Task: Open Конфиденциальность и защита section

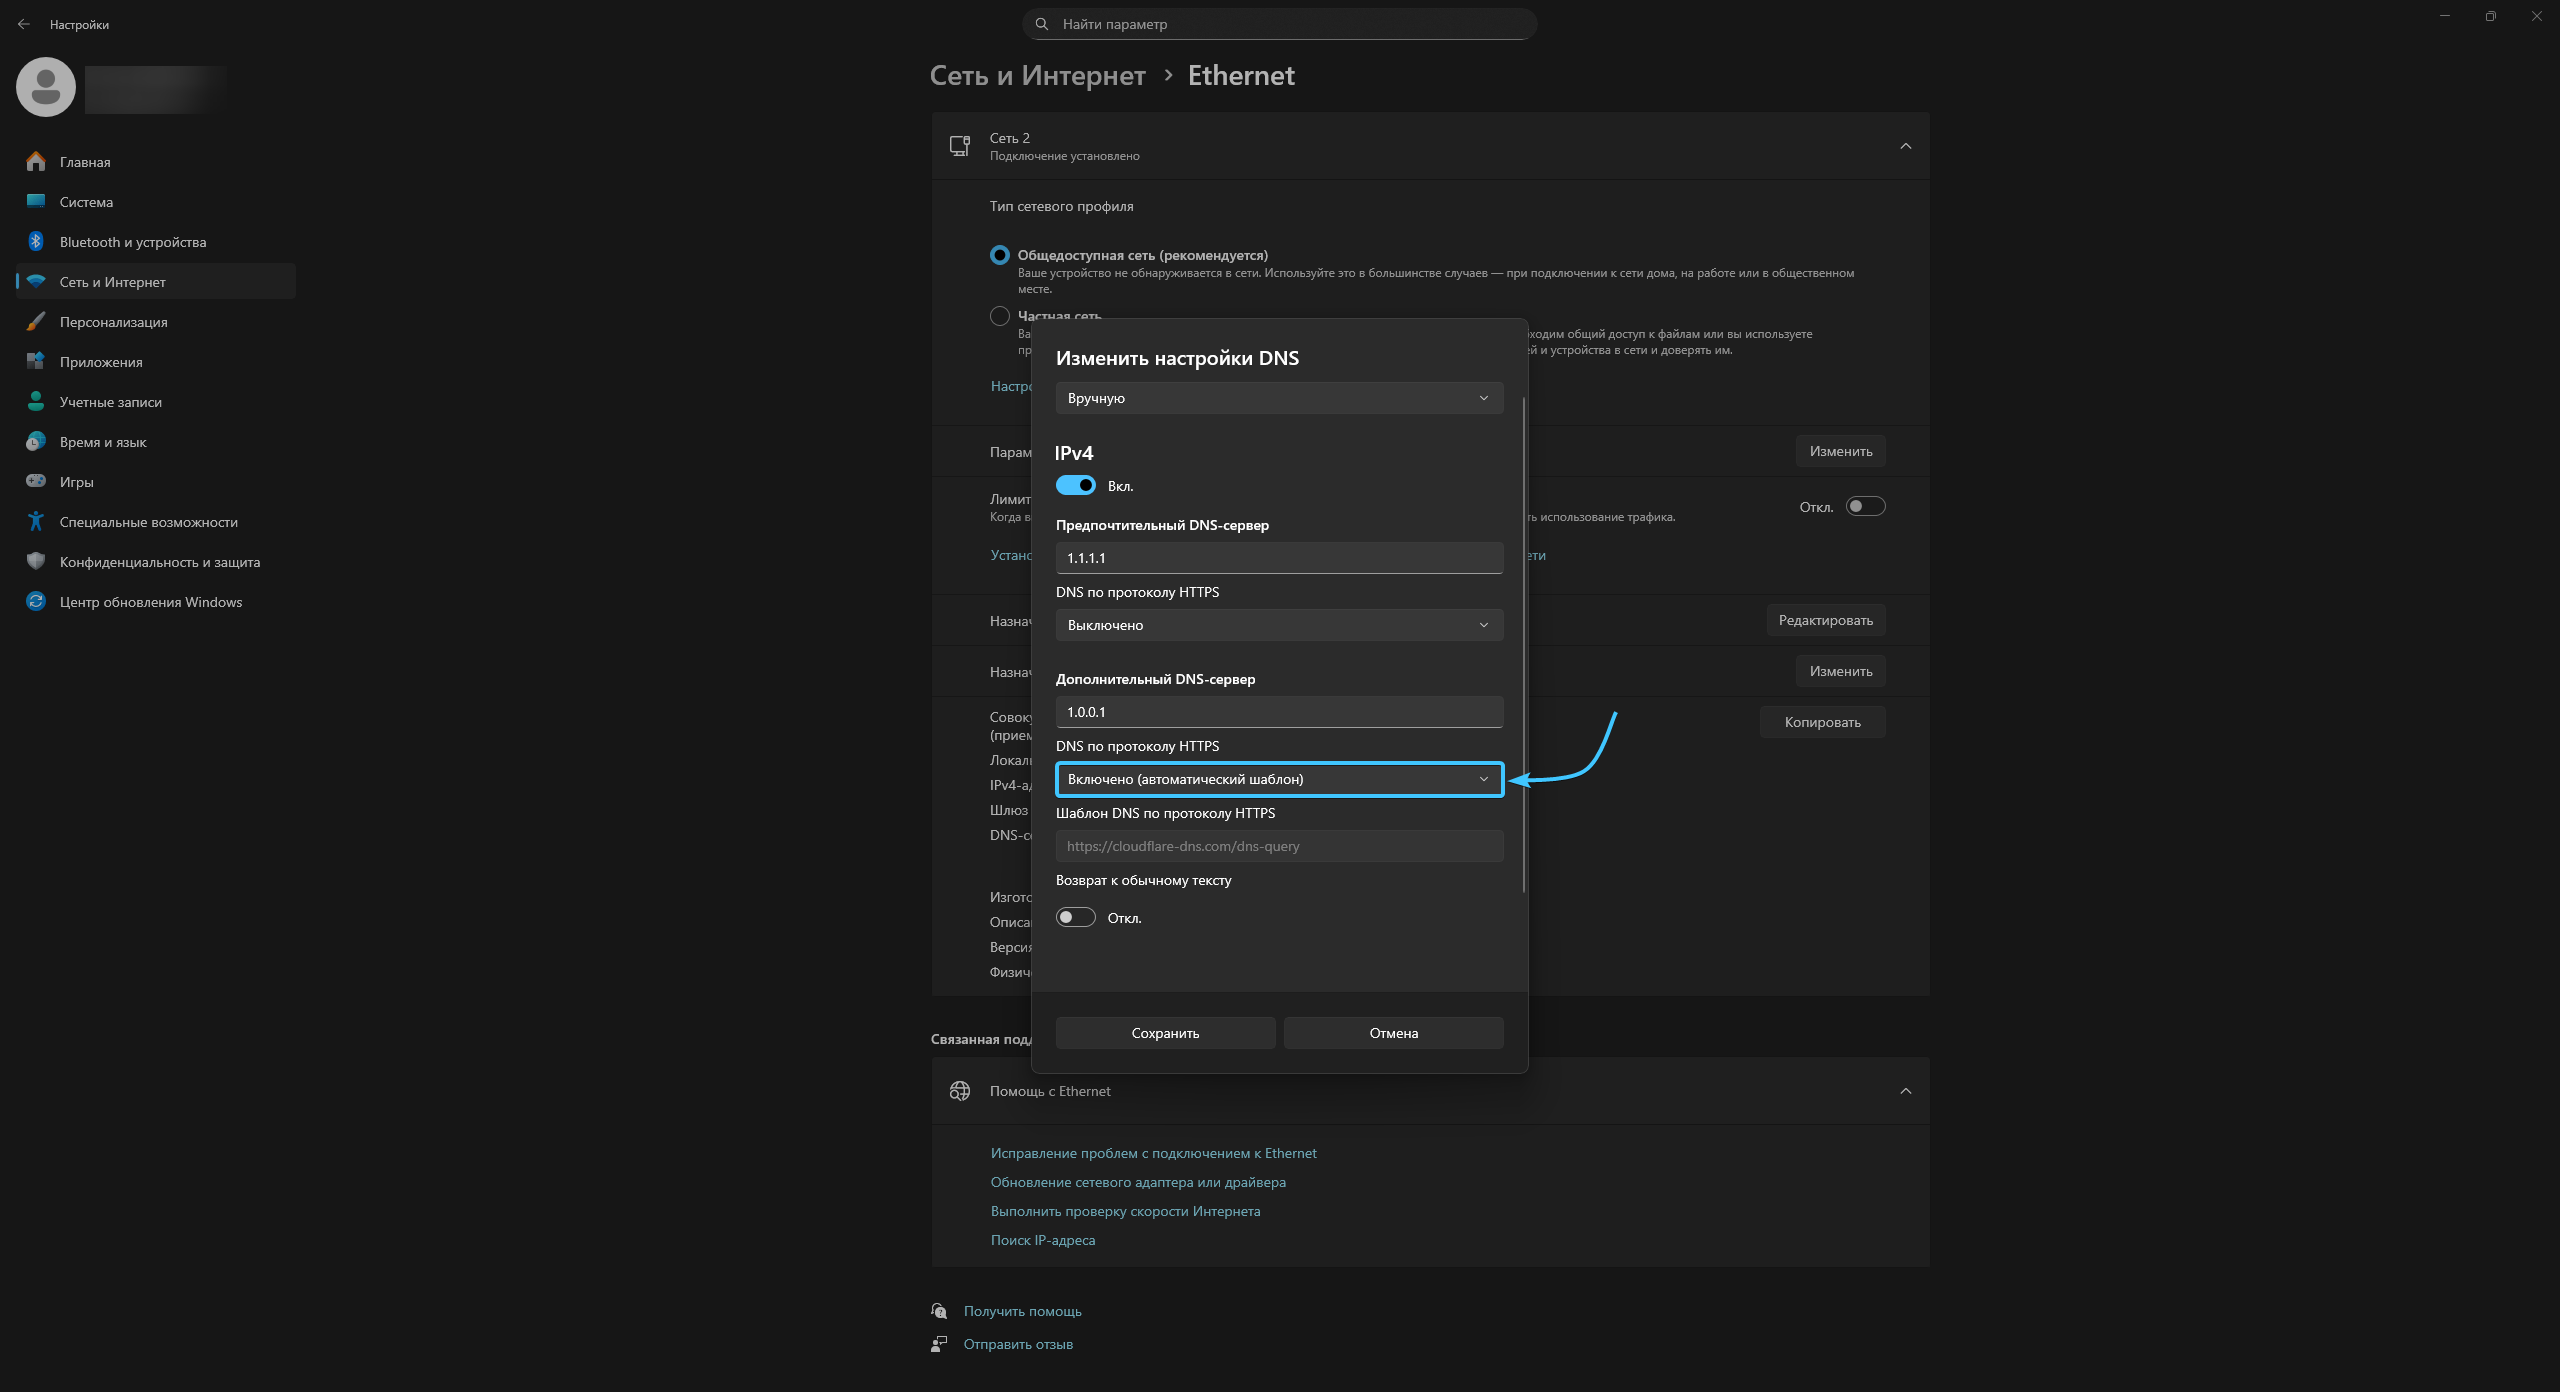Action: 160,562
